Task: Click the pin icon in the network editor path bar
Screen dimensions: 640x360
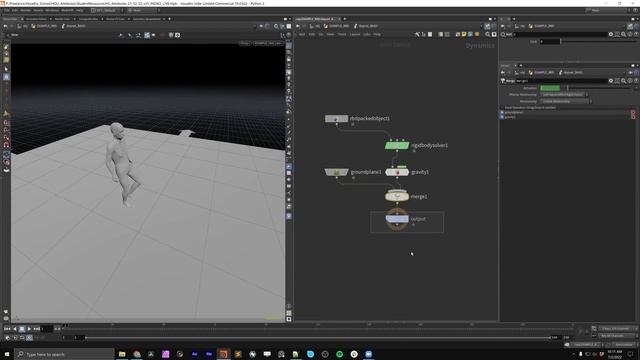Action: [487, 26]
